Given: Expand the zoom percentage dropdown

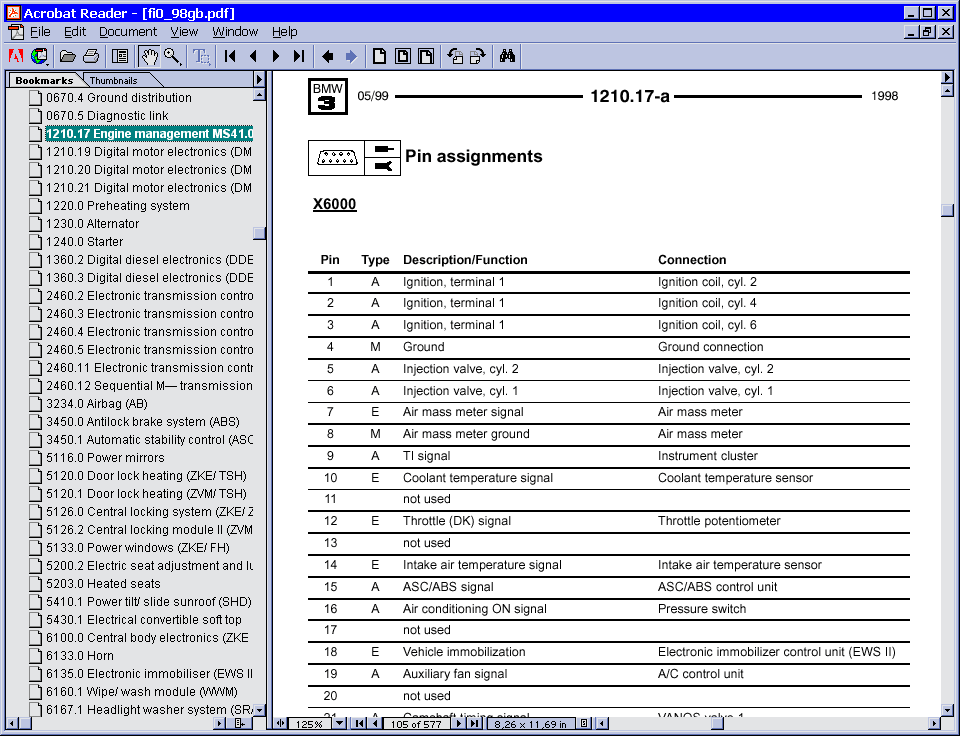Looking at the screenshot, I should pos(339,721).
